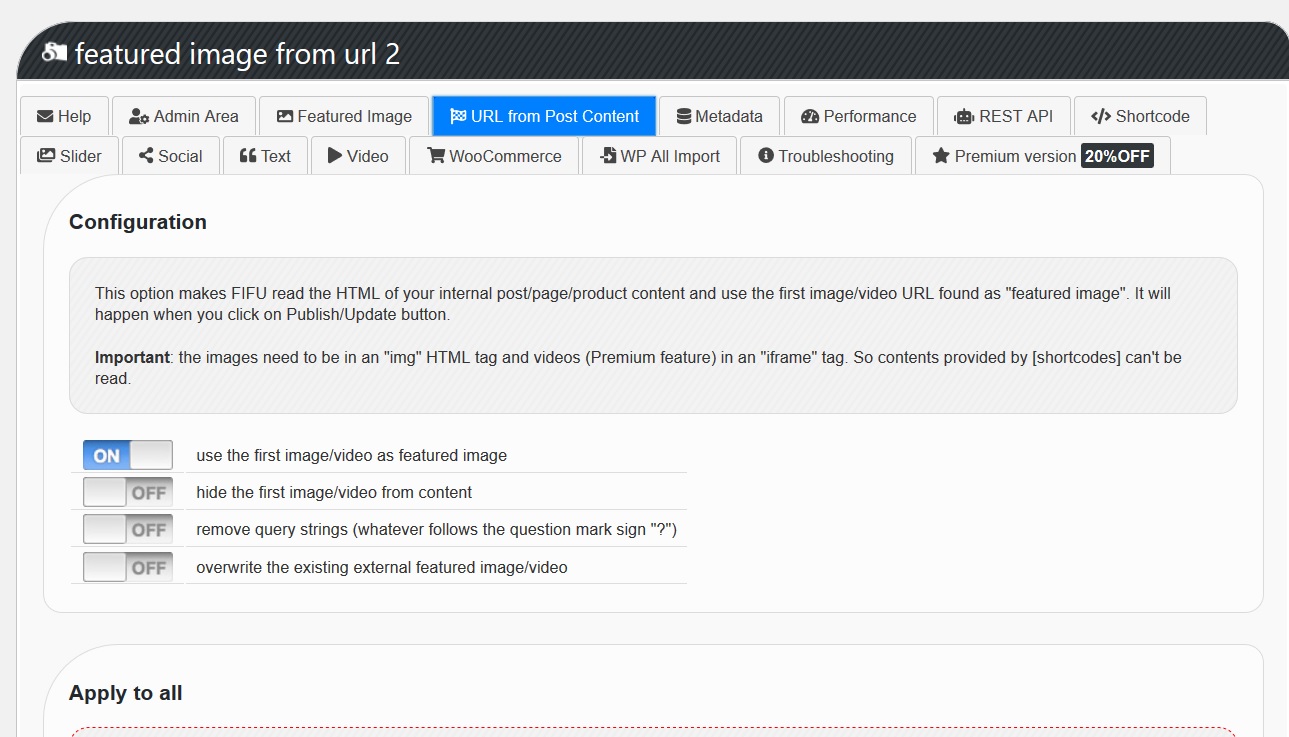The width and height of the screenshot is (1289, 737).
Task: Open the Video tab
Action: click(358, 156)
